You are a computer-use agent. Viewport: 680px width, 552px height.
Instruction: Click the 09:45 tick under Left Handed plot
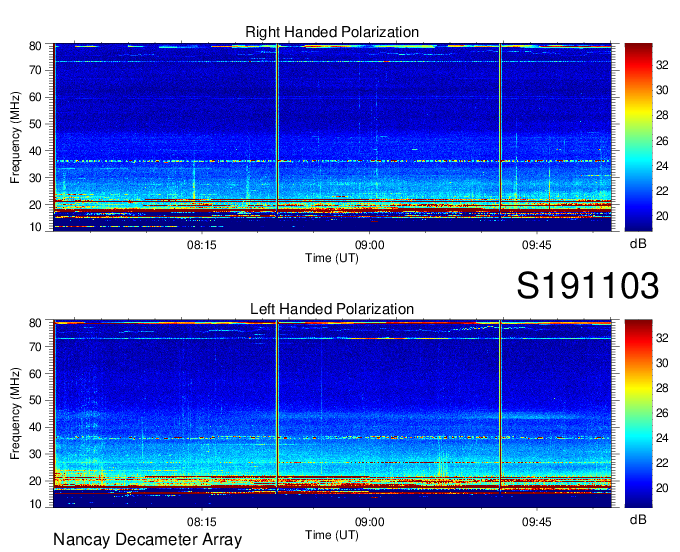(x=536, y=522)
